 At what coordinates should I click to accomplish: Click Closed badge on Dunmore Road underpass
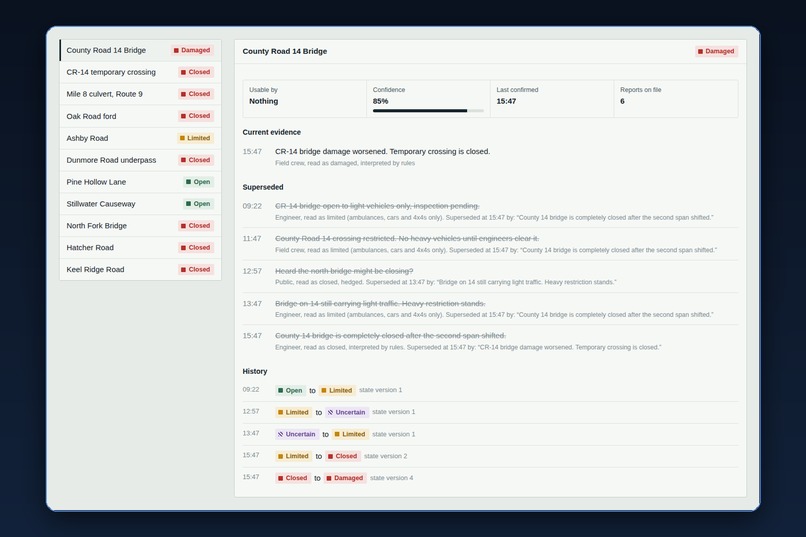coord(195,160)
